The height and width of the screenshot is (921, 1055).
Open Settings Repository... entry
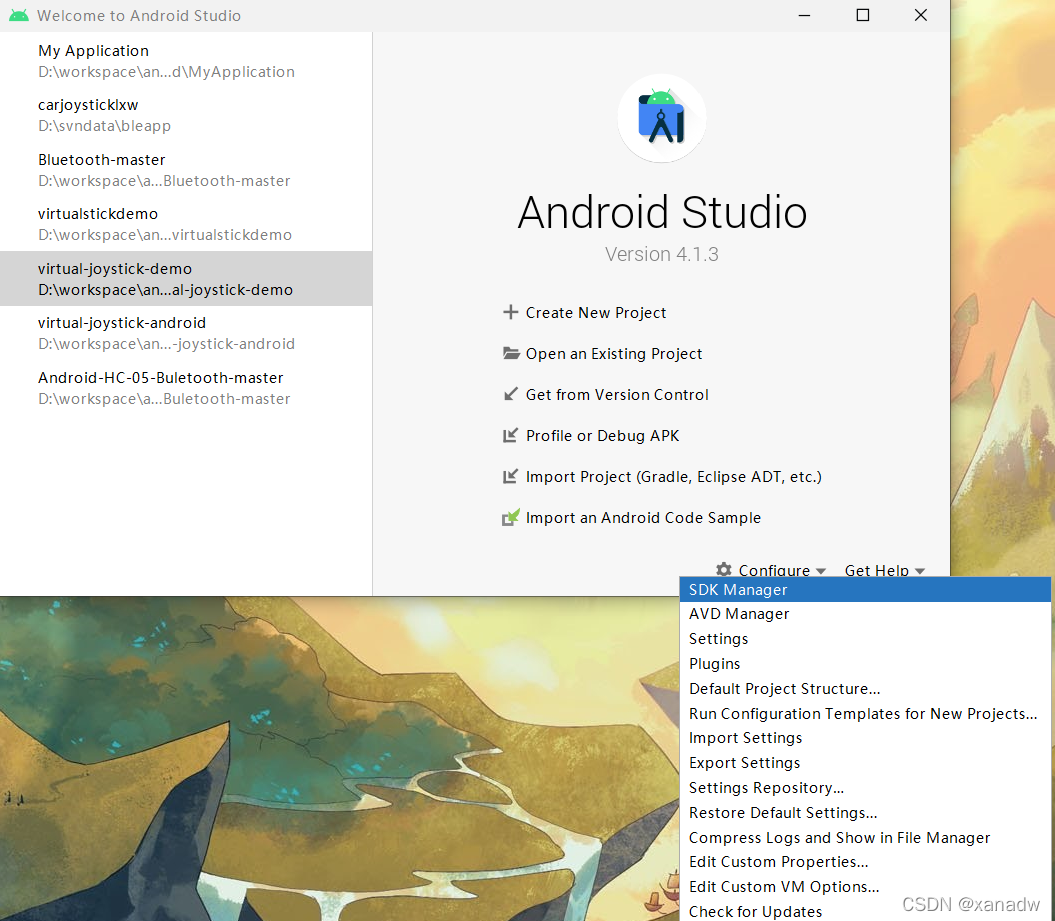pos(865,788)
